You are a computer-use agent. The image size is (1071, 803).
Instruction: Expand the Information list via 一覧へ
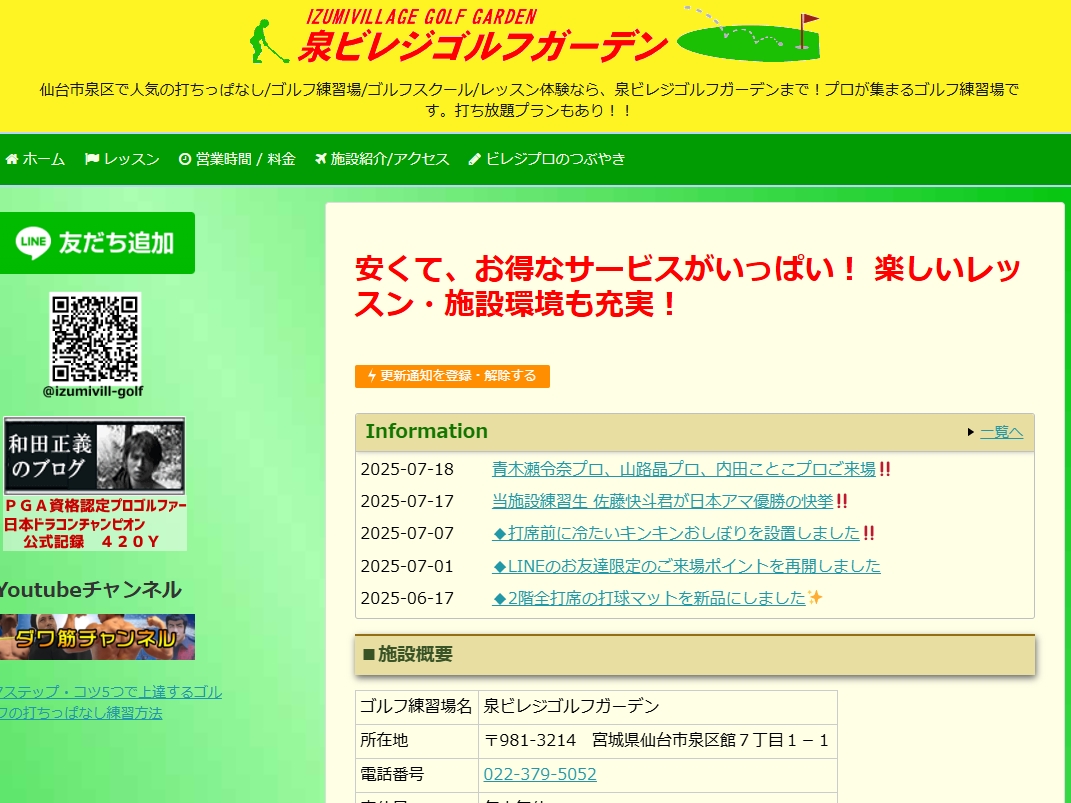(x=1001, y=432)
